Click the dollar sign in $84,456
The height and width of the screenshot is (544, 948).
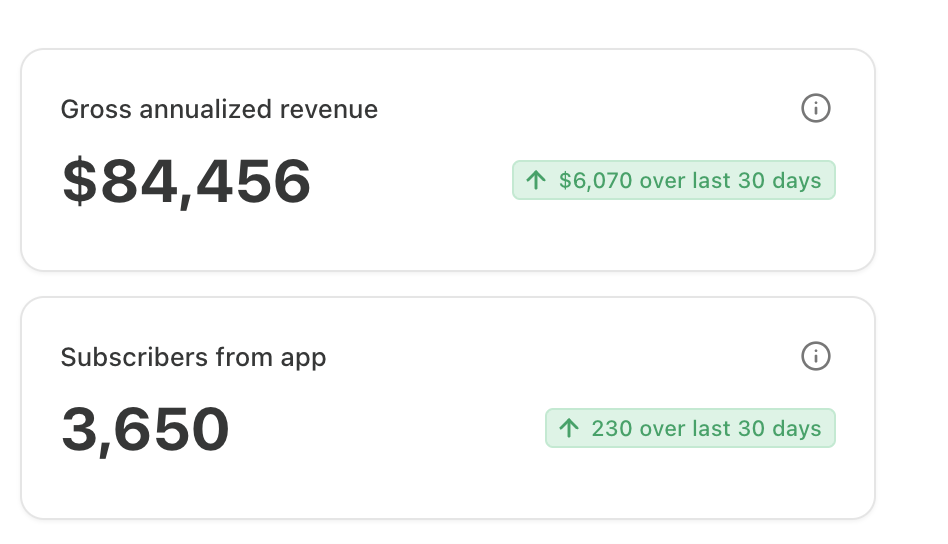78,182
